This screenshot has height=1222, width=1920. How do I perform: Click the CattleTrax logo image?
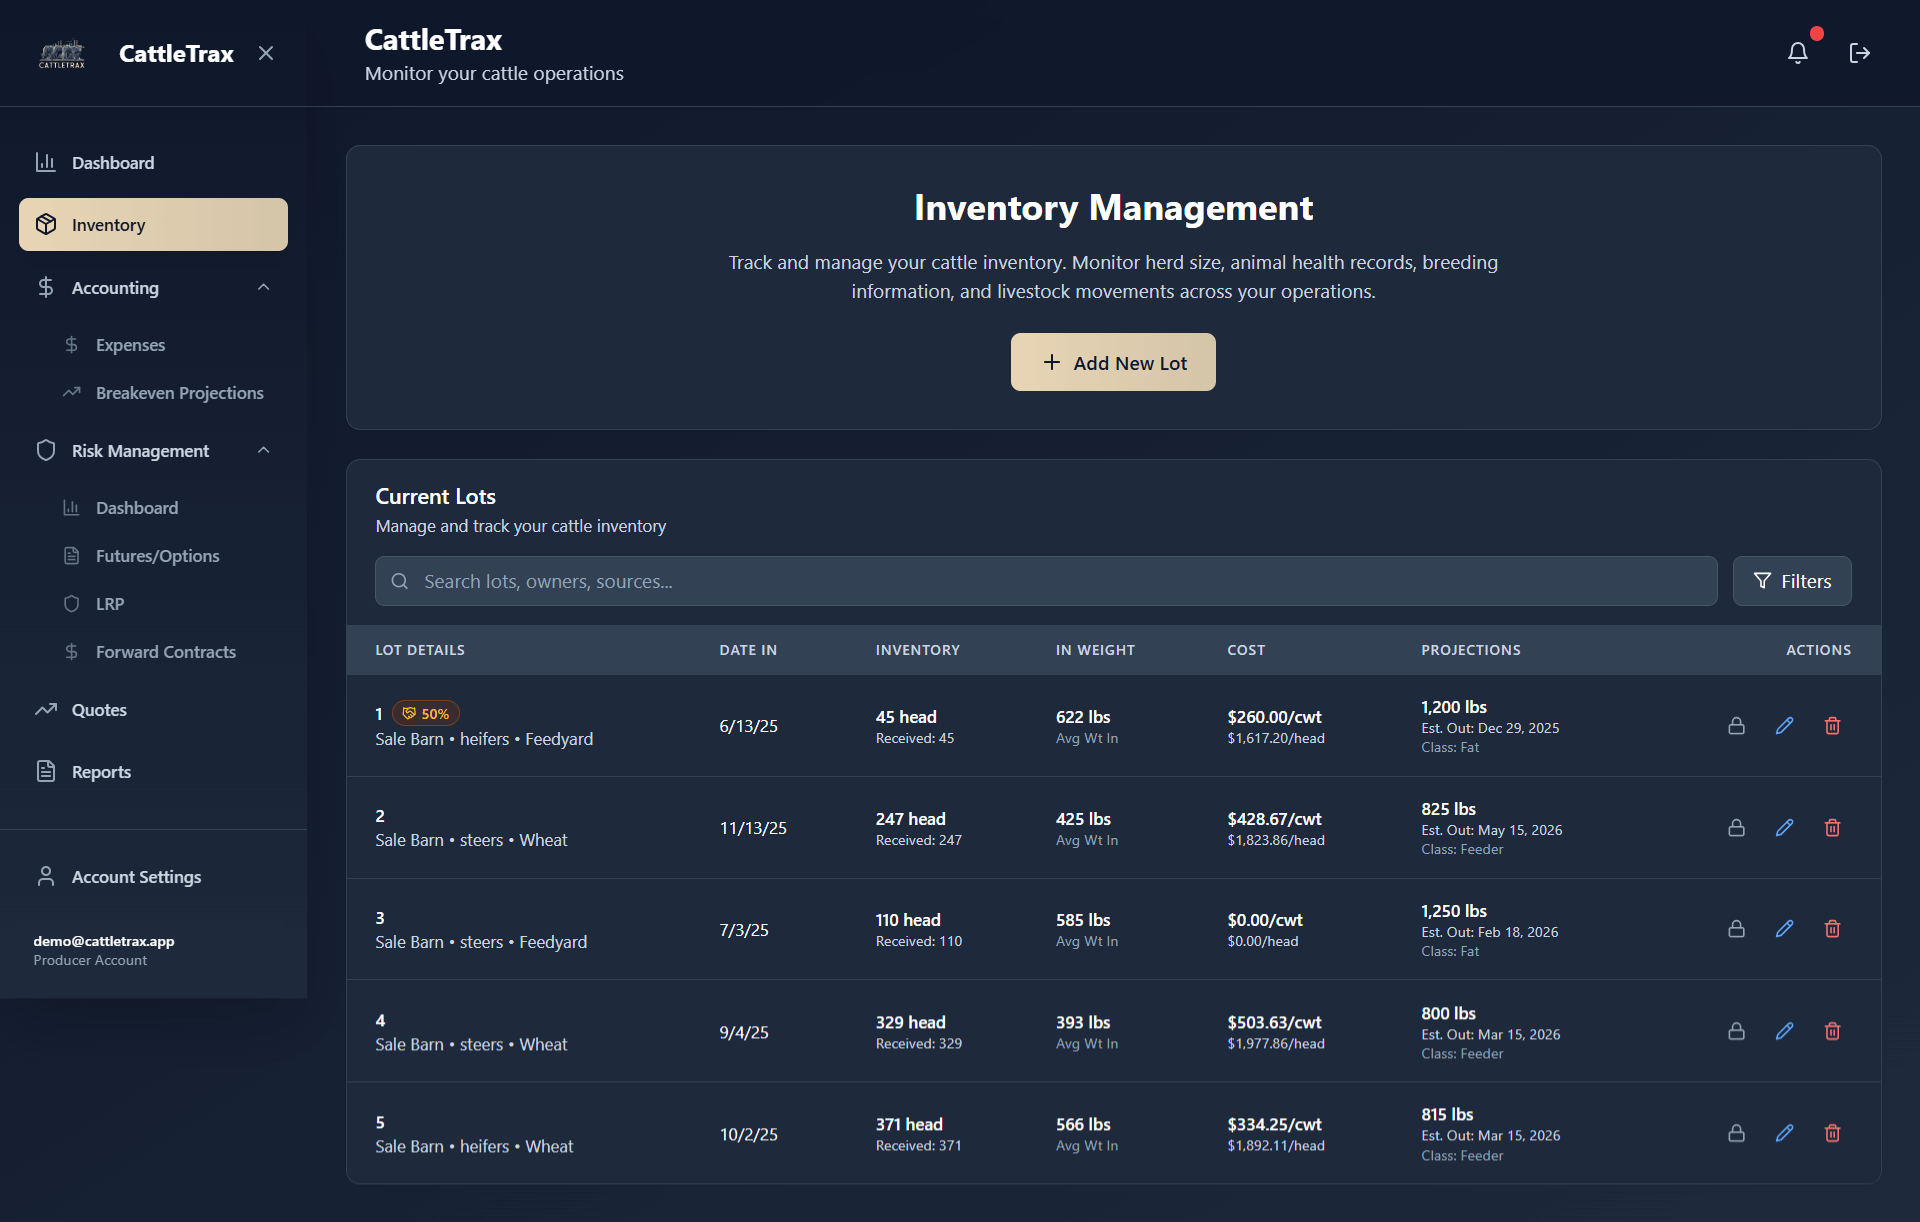point(62,54)
